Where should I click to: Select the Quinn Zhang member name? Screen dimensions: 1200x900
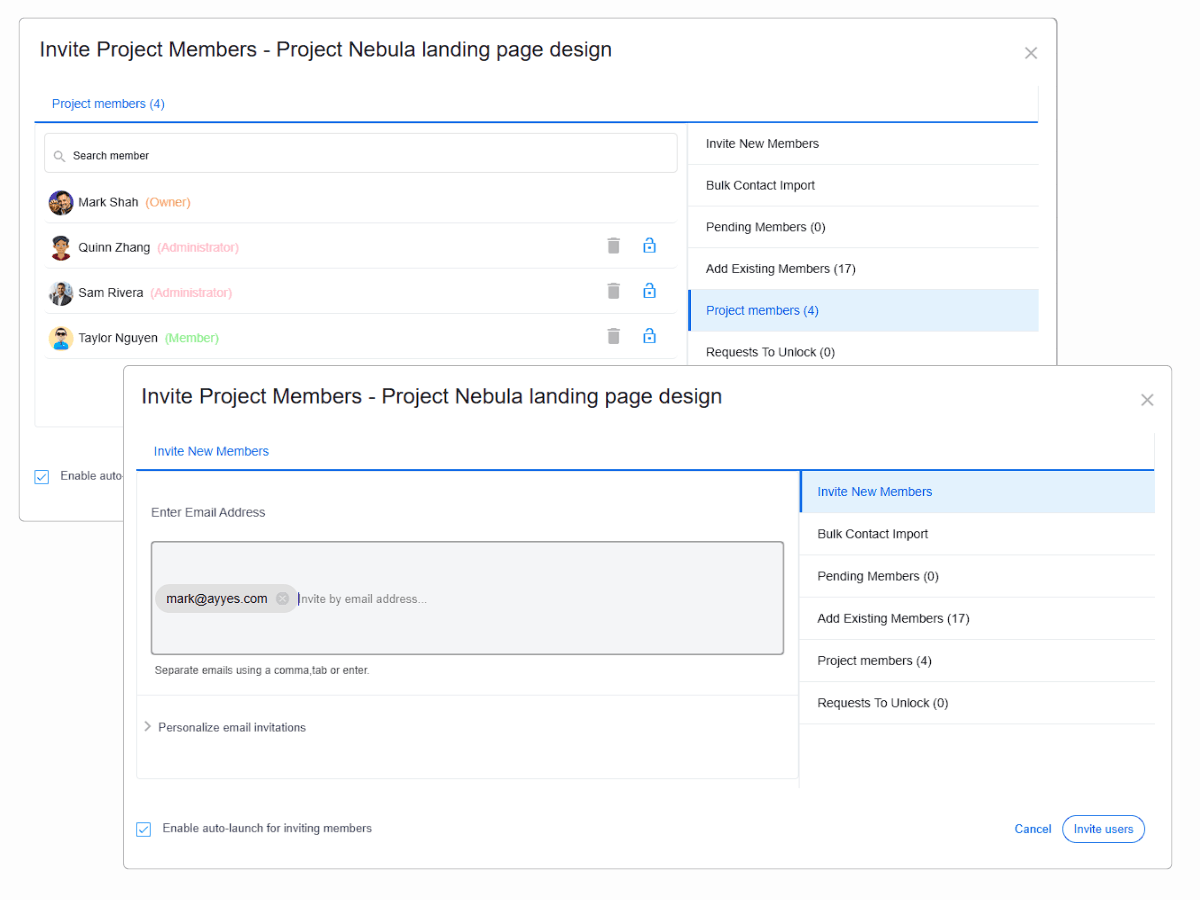pos(114,247)
